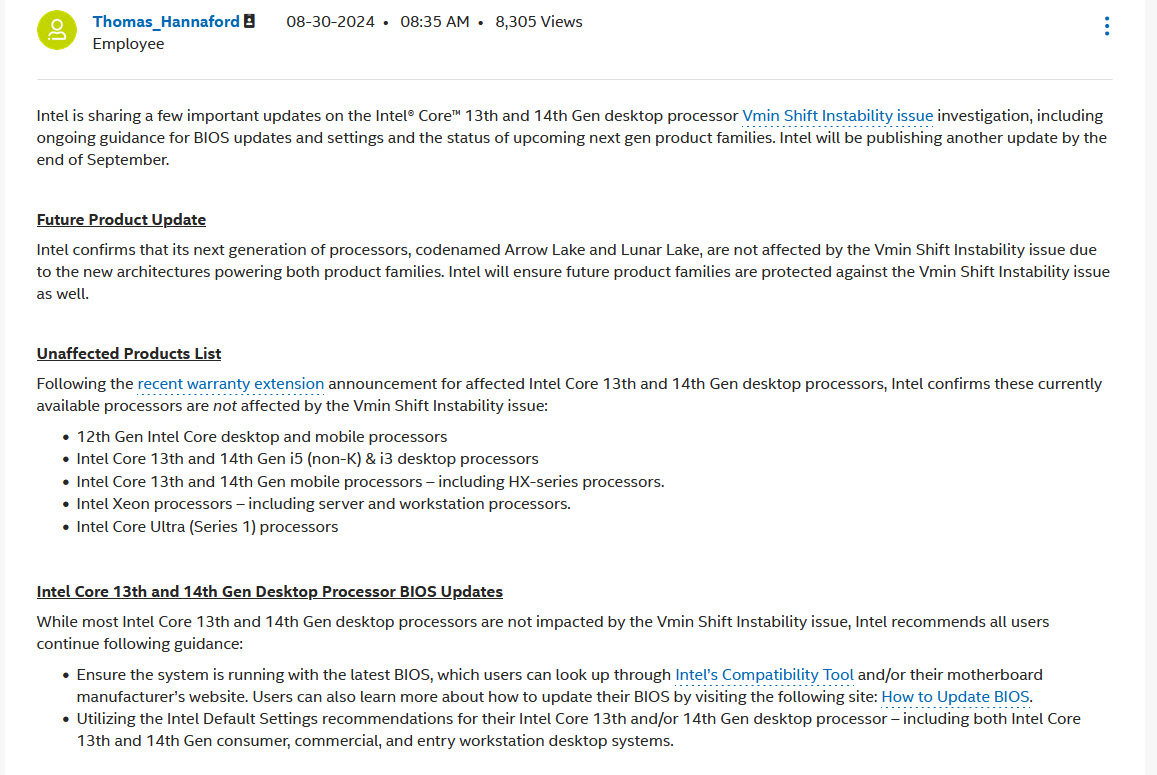
Task: Open Thomas_Hannaford's profile link
Action: coord(166,21)
